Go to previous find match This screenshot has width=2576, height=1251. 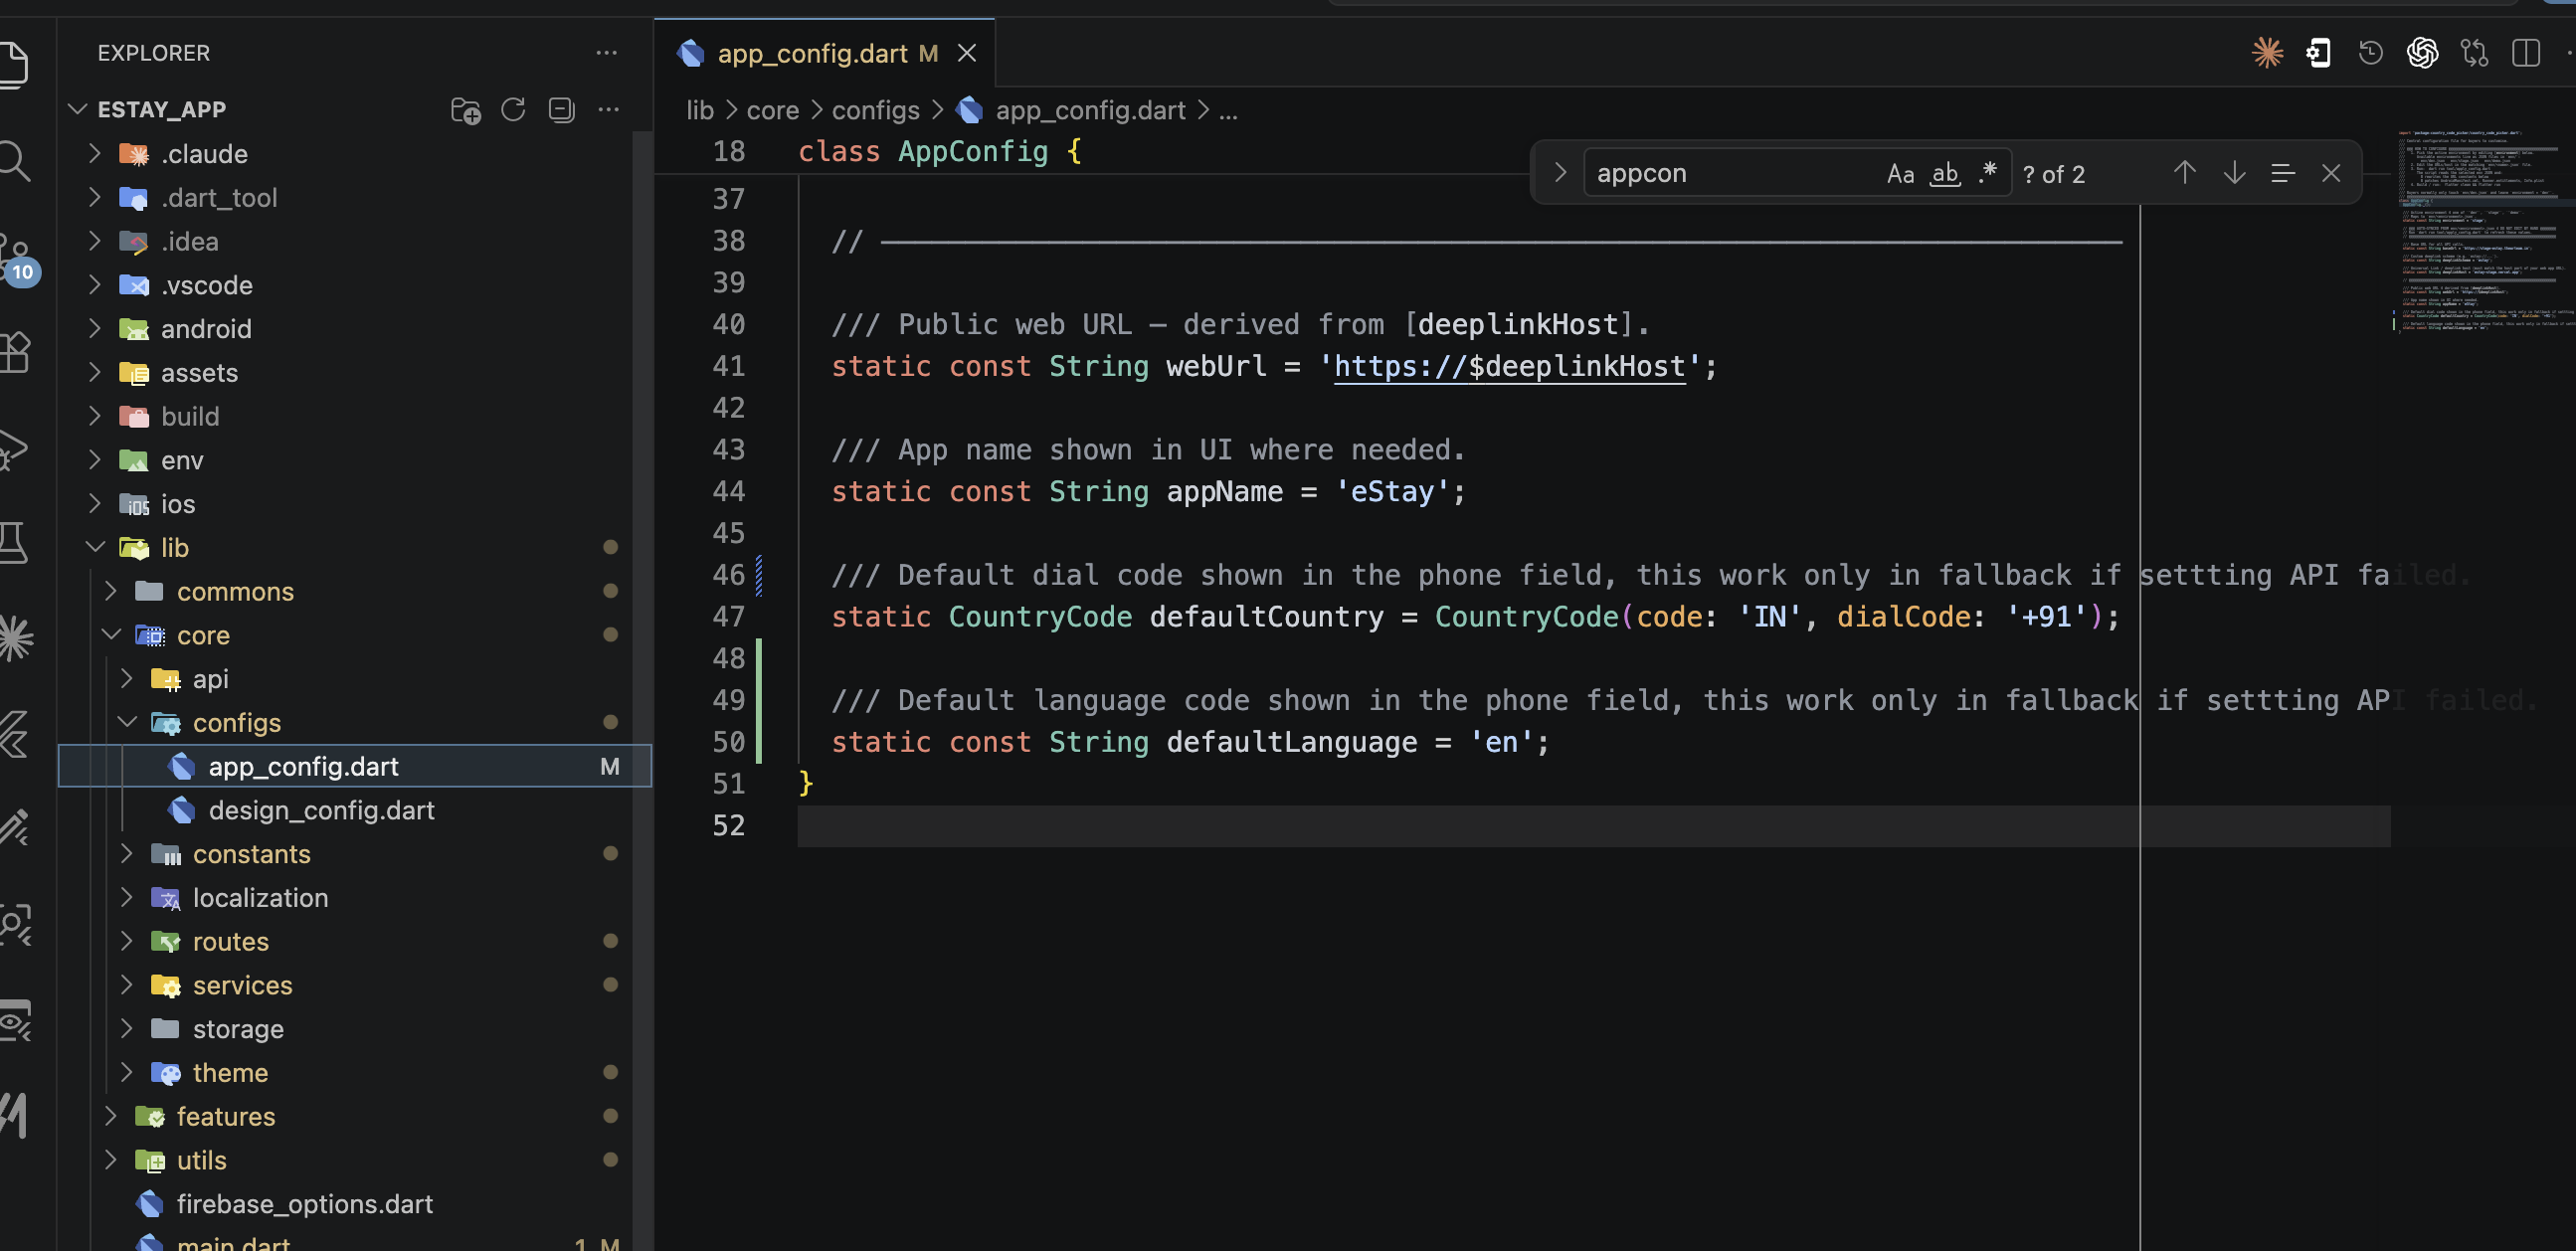click(x=2185, y=173)
